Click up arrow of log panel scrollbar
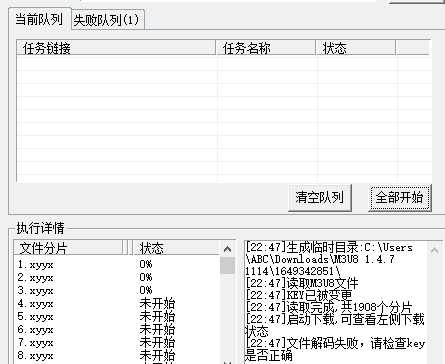The width and height of the screenshot is (445, 364). click(434, 250)
